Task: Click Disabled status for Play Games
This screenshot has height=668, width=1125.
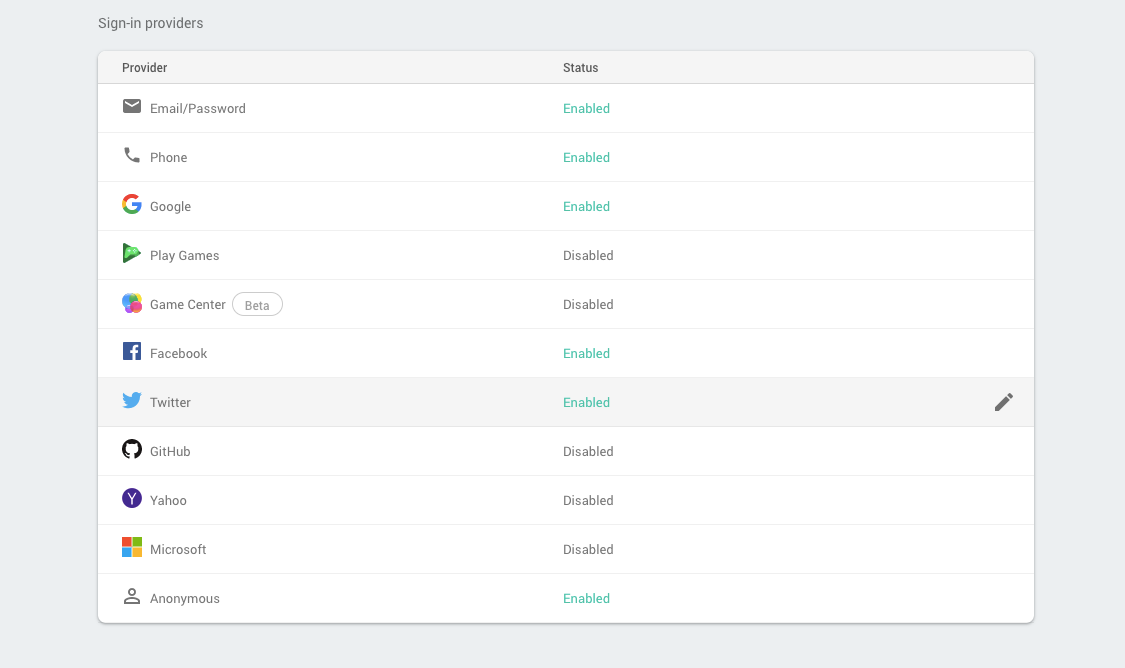Action: [588, 255]
